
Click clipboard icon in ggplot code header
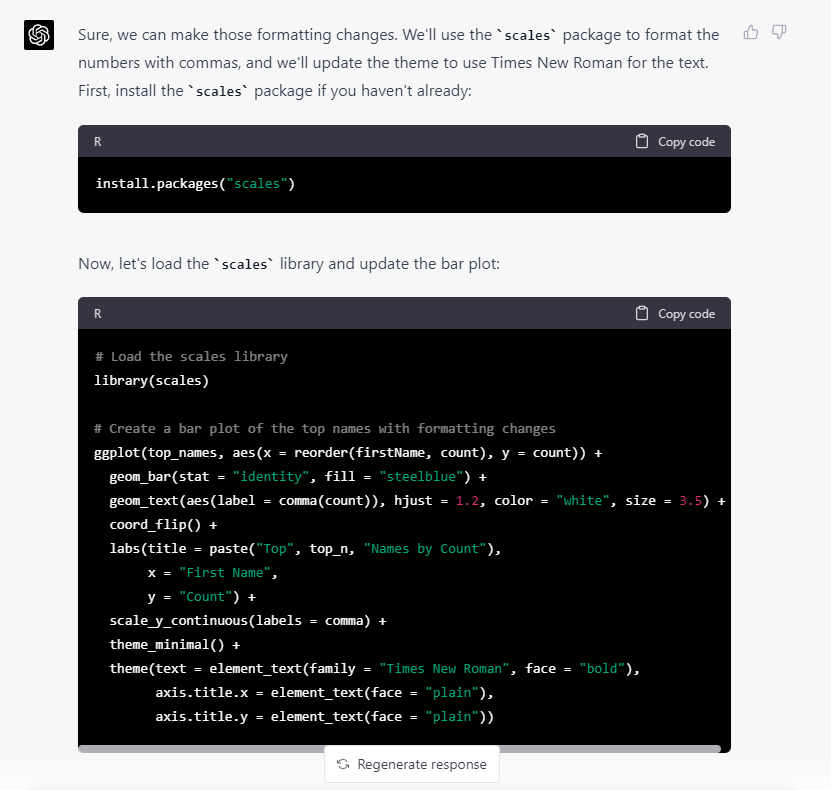(x=642, y=313)
